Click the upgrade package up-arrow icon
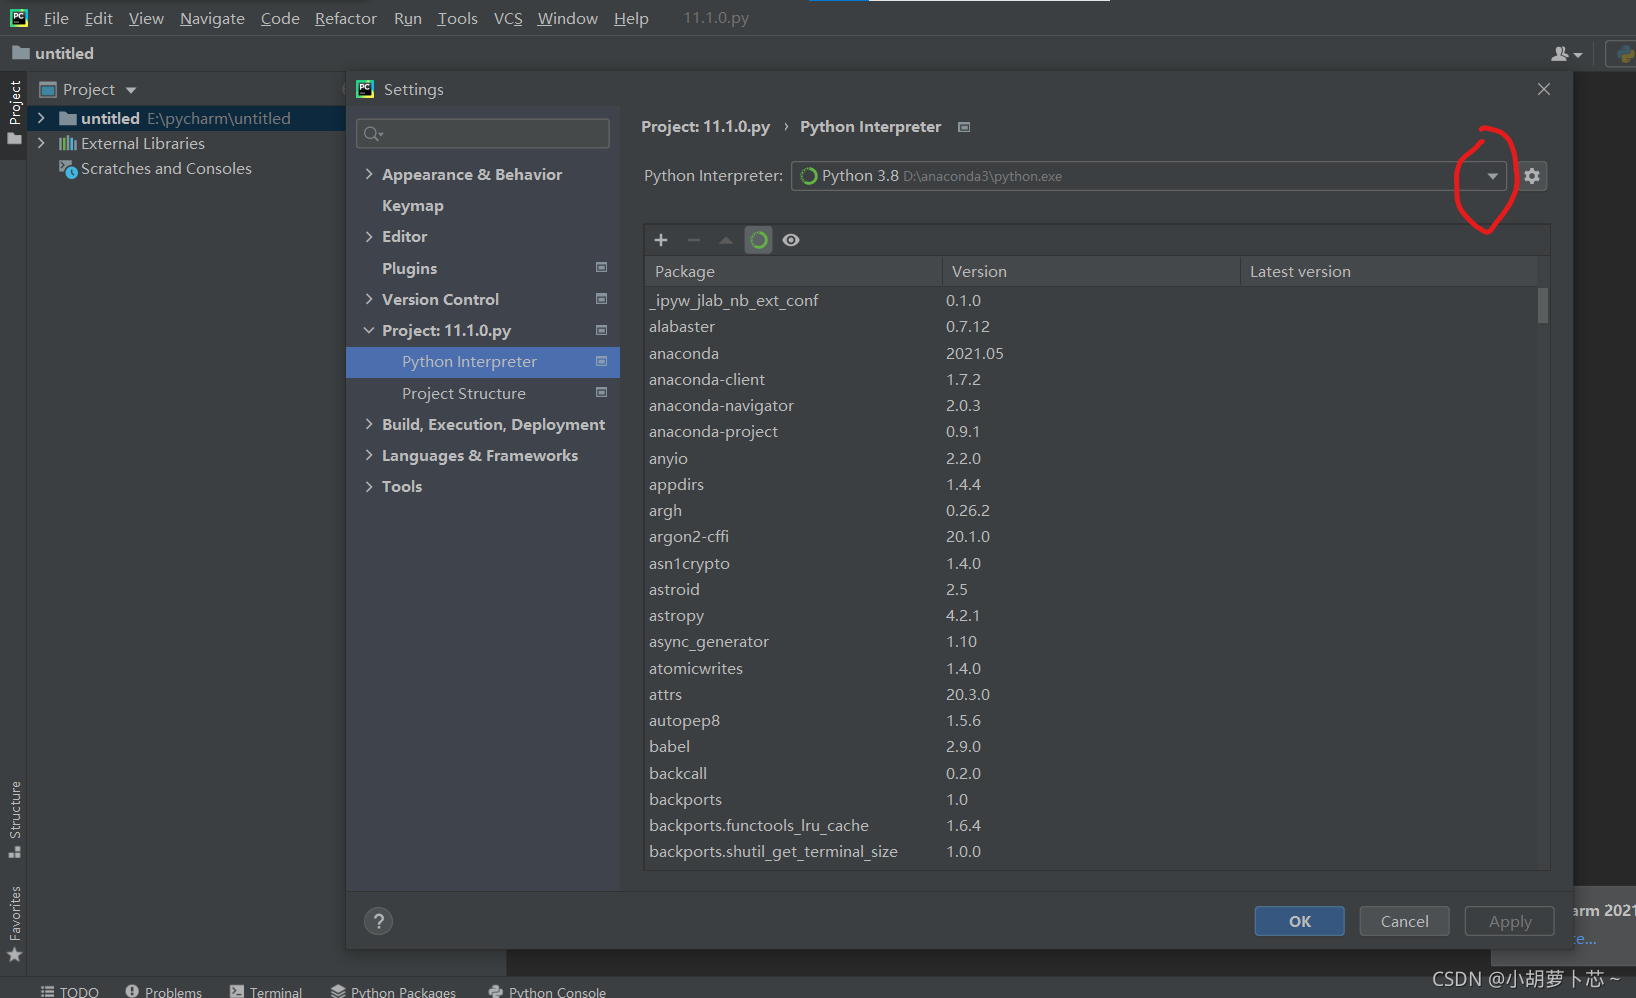1636x998 pixels. [x=726, y=240]
